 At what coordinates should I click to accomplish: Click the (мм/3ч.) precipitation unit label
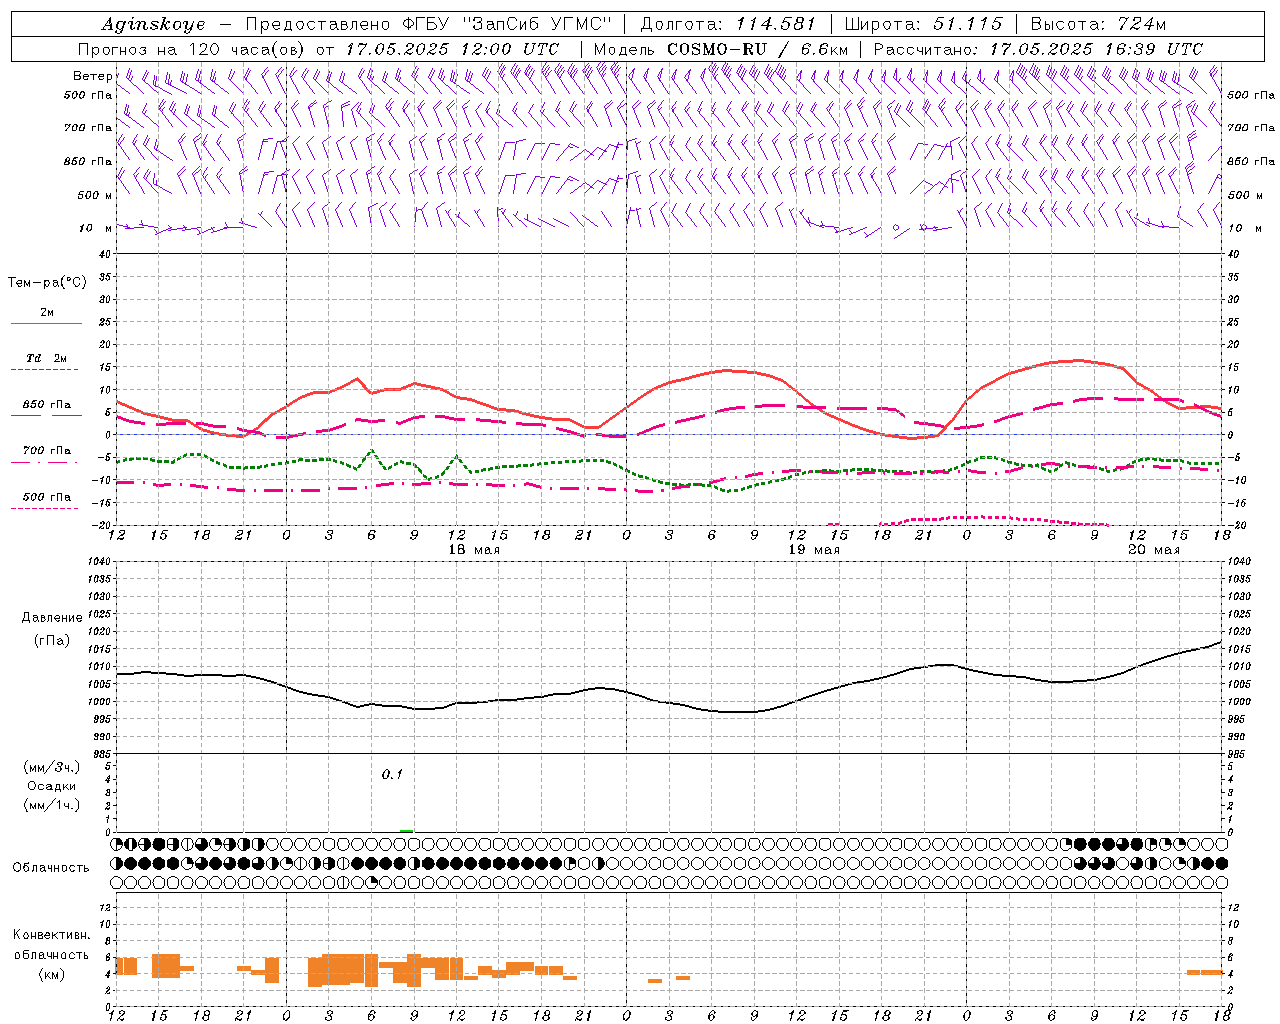click(52, 767)
